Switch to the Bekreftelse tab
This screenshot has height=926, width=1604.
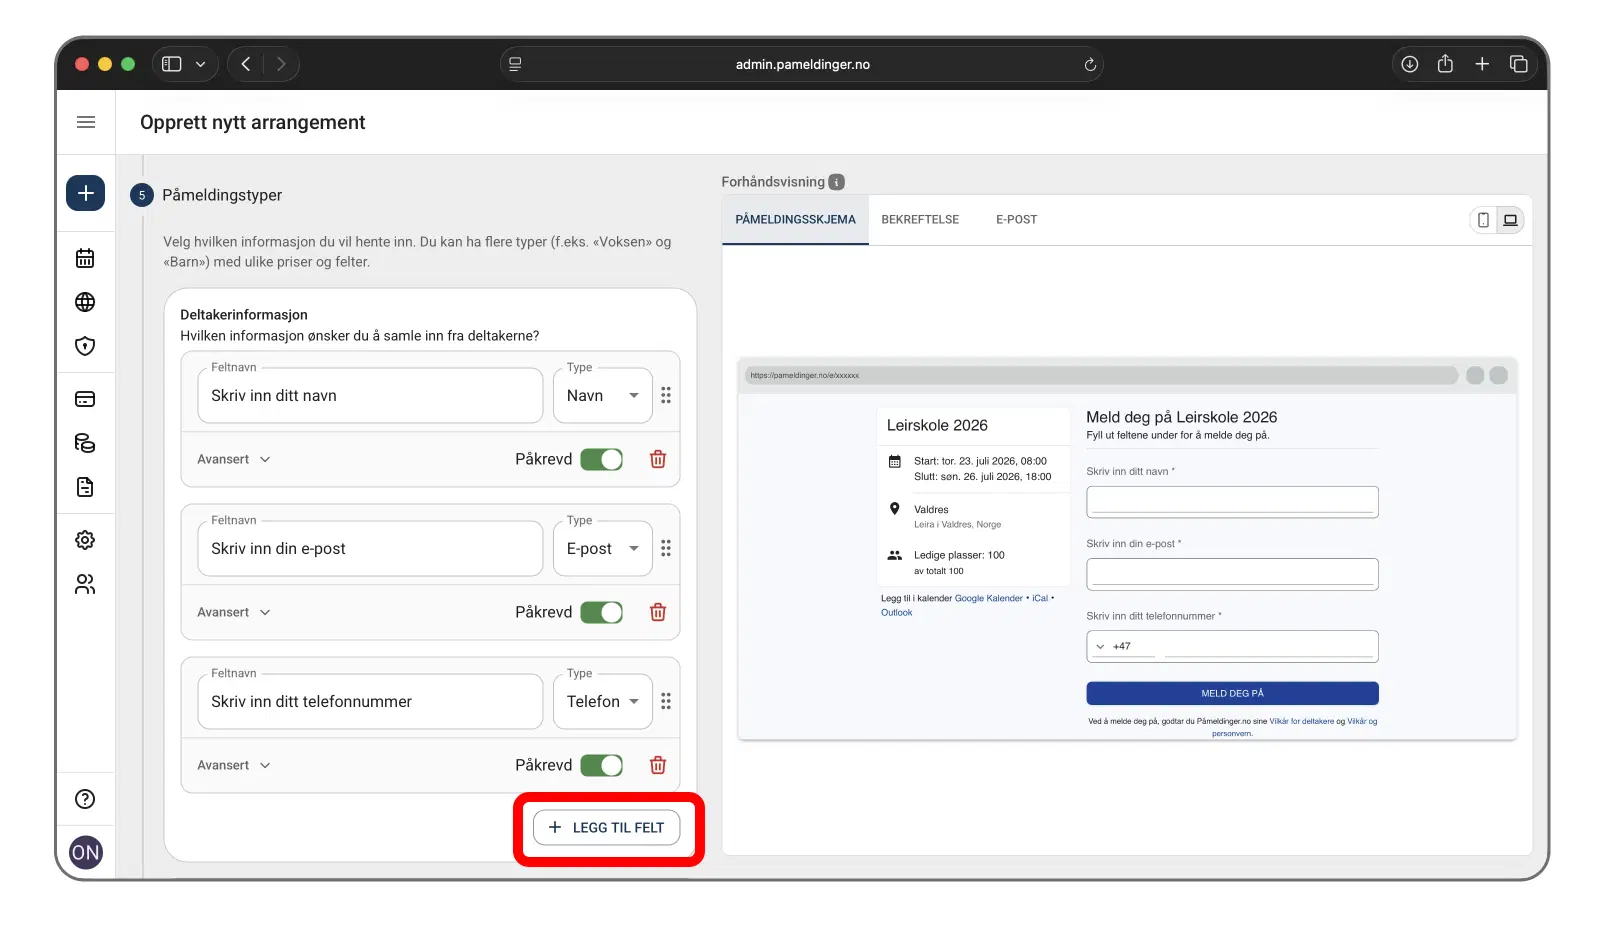(919, 220)
